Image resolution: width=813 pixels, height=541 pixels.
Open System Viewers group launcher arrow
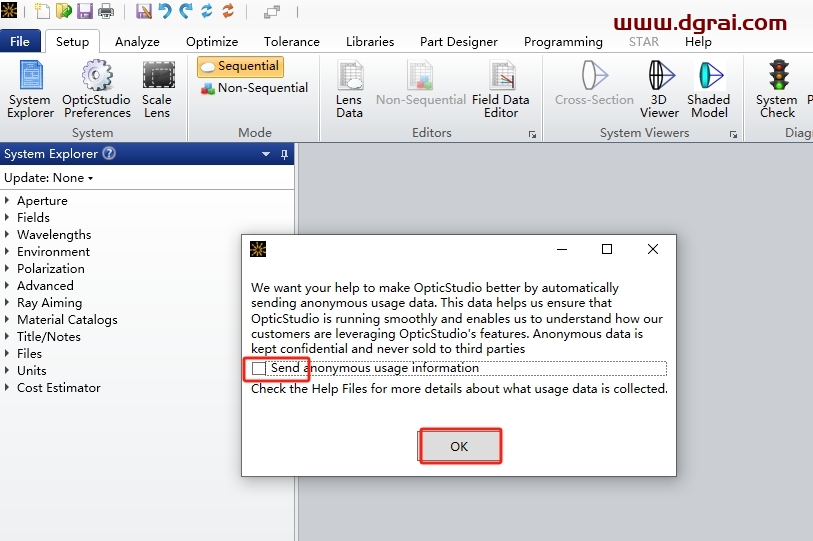[733, 134]
